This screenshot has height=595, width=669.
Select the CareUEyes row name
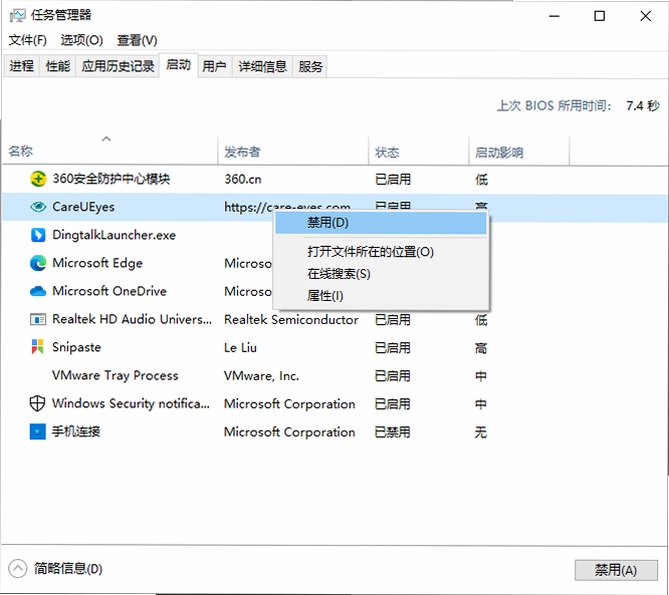coord(83,207)
